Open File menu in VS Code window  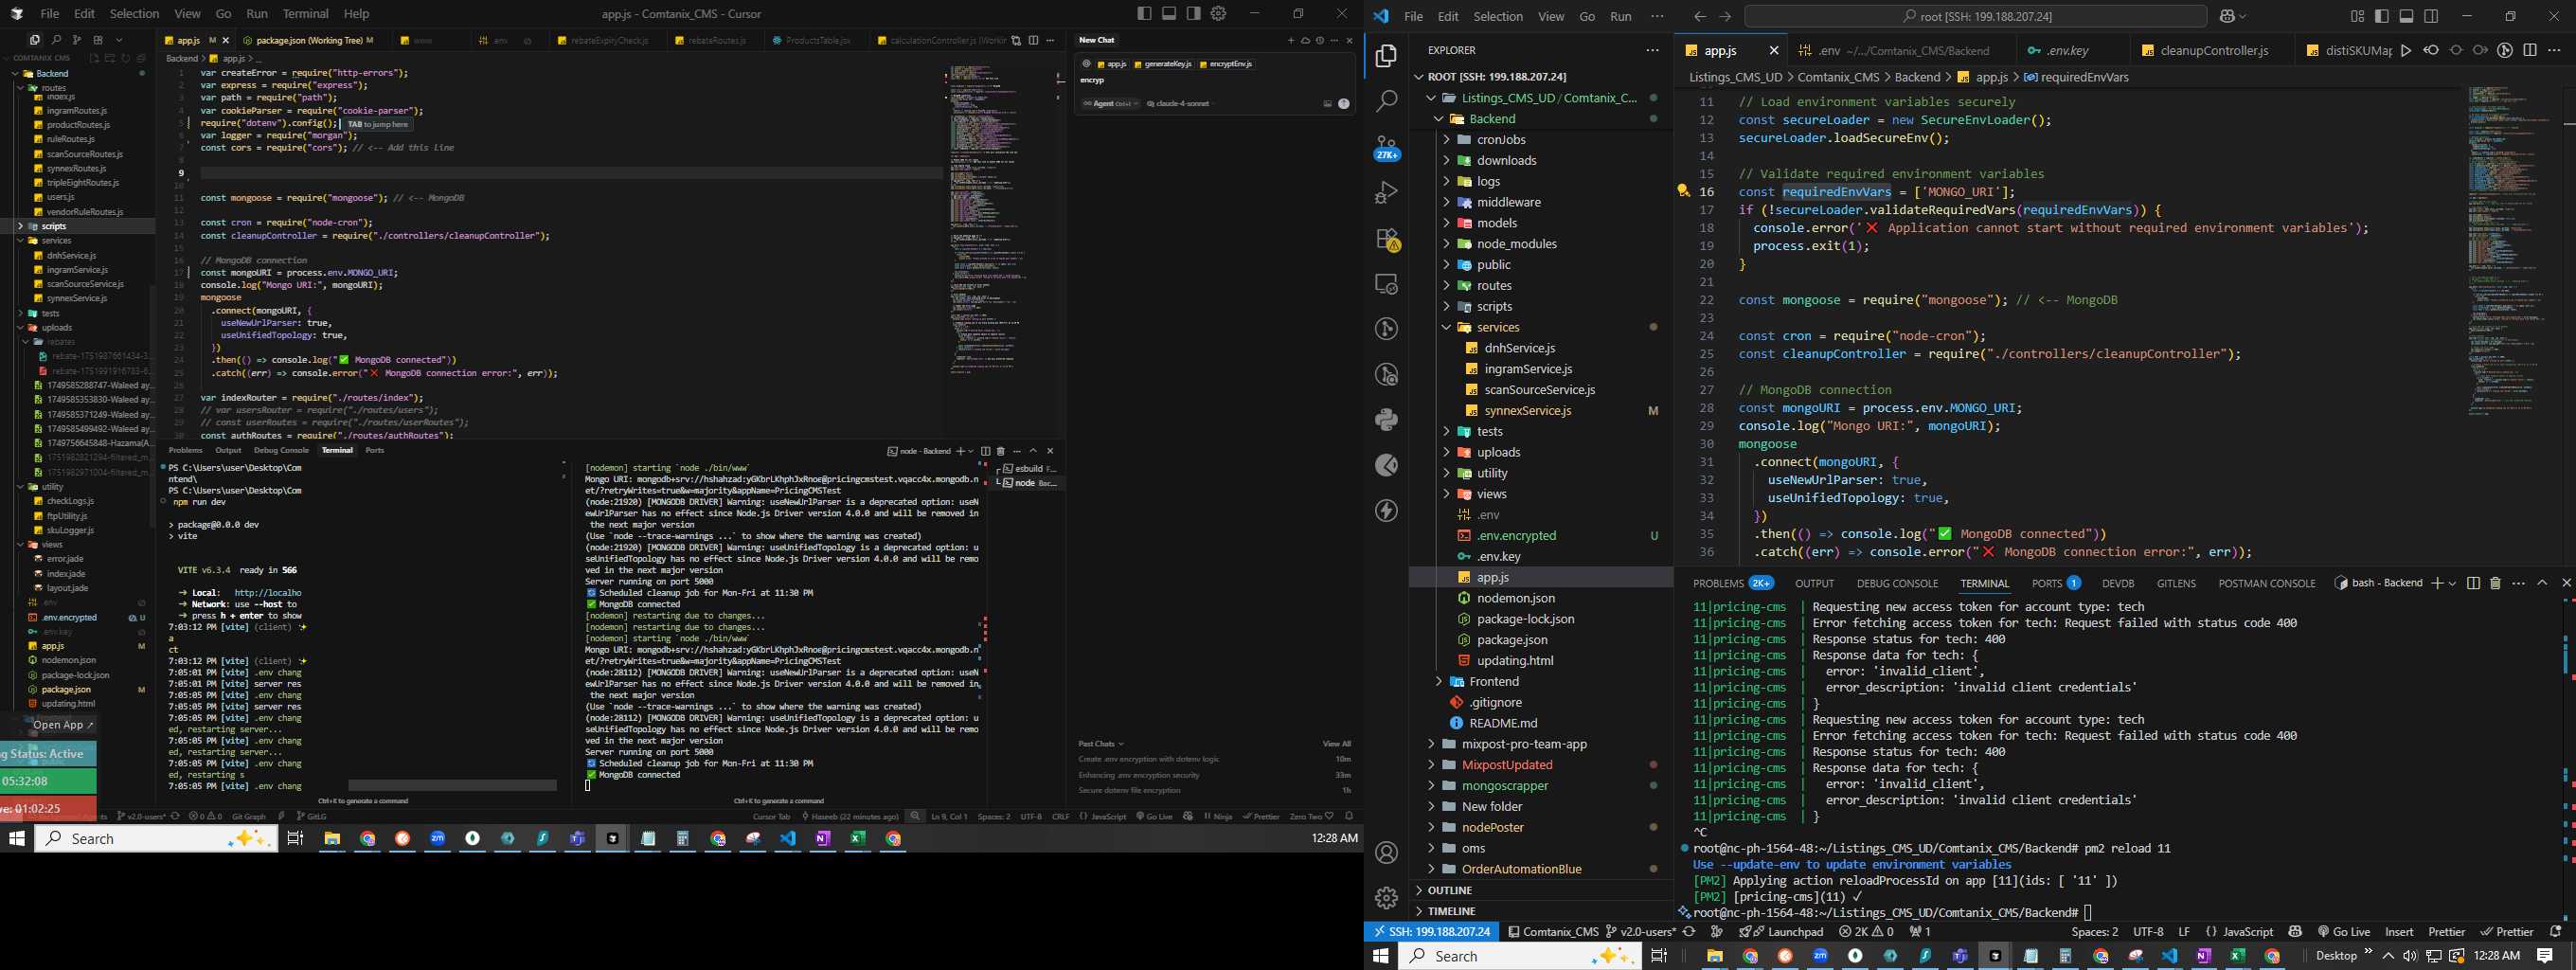coord(1413,16)
